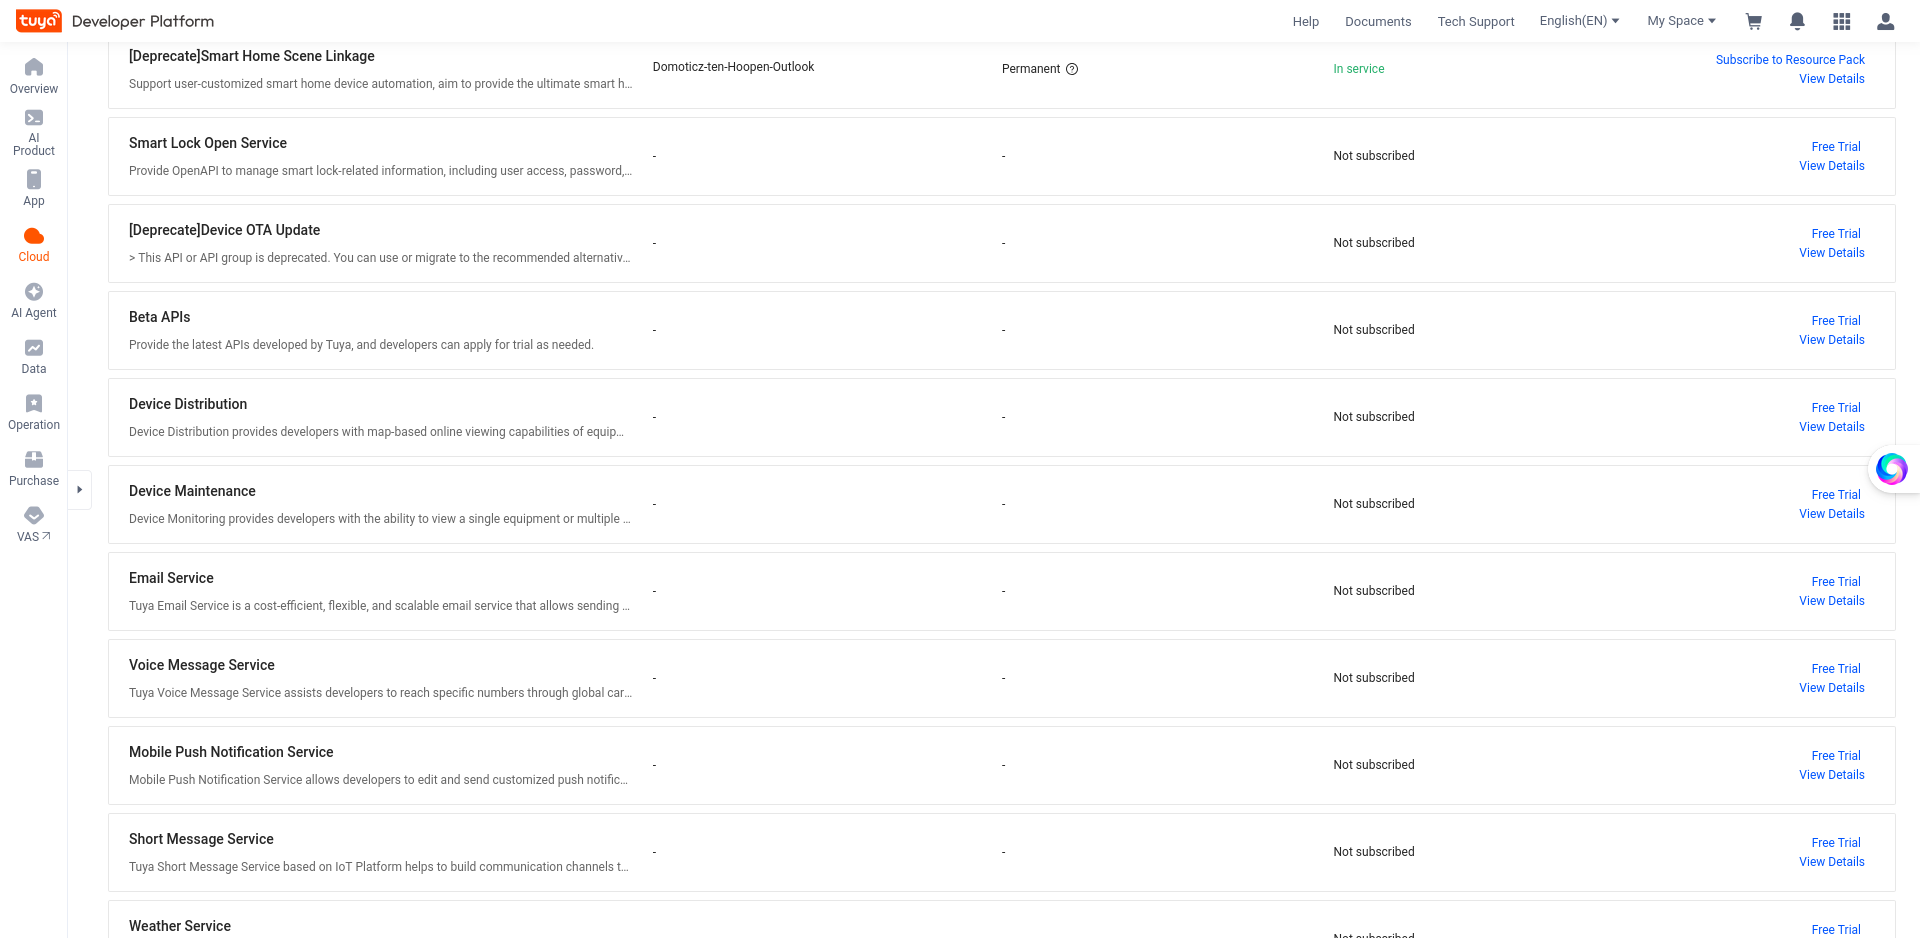1920x938 pixels.
Task: Open the user account profile icon
Action: tap(1885, 21)
